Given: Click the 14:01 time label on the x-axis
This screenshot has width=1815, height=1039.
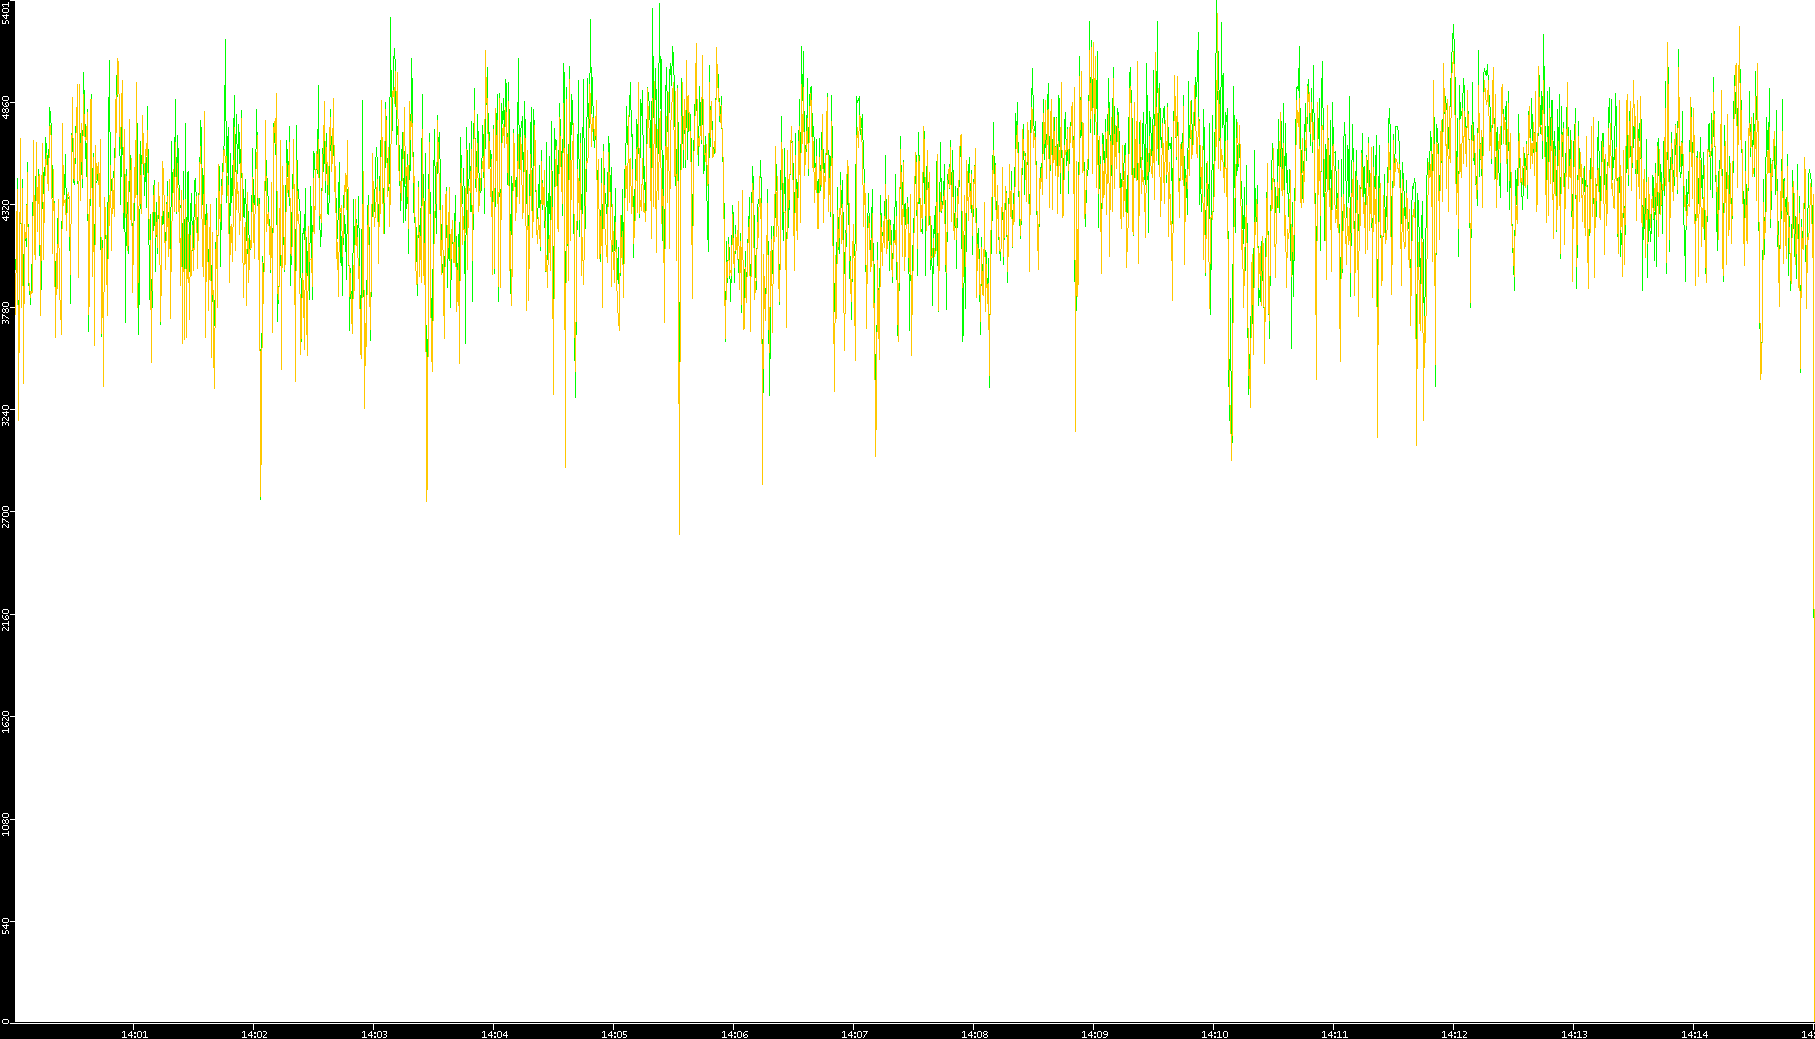Looking at the screenshot, I should click(134, 1034).
